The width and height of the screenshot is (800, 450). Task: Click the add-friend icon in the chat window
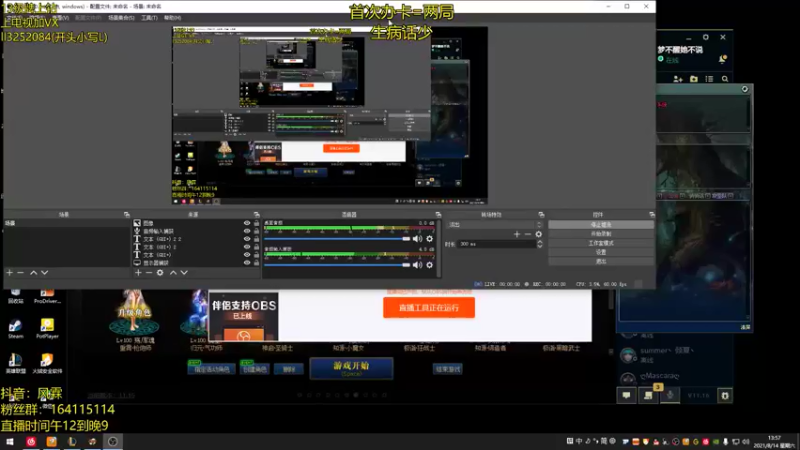click(x=678, y=79)
